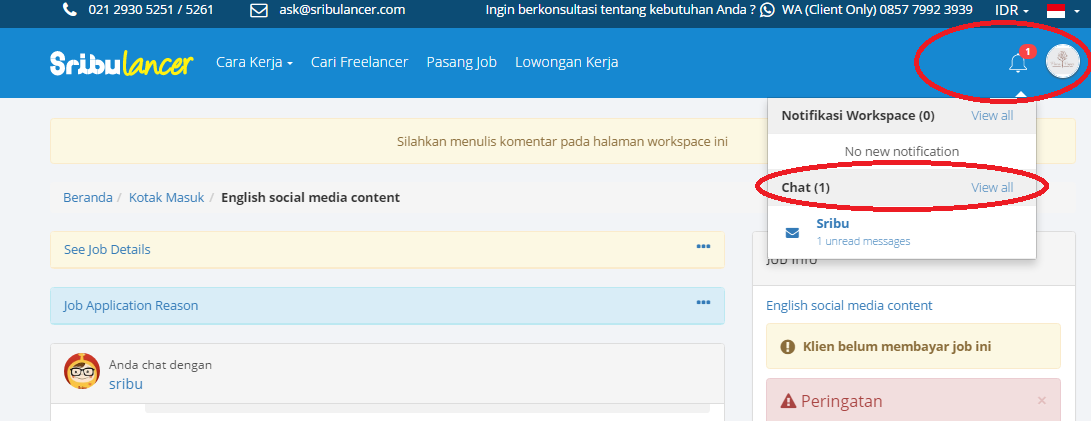The height and width of the screenshot is (421, 1091).
Task: Open the Job Application Reason link
Action: point(131,305)
